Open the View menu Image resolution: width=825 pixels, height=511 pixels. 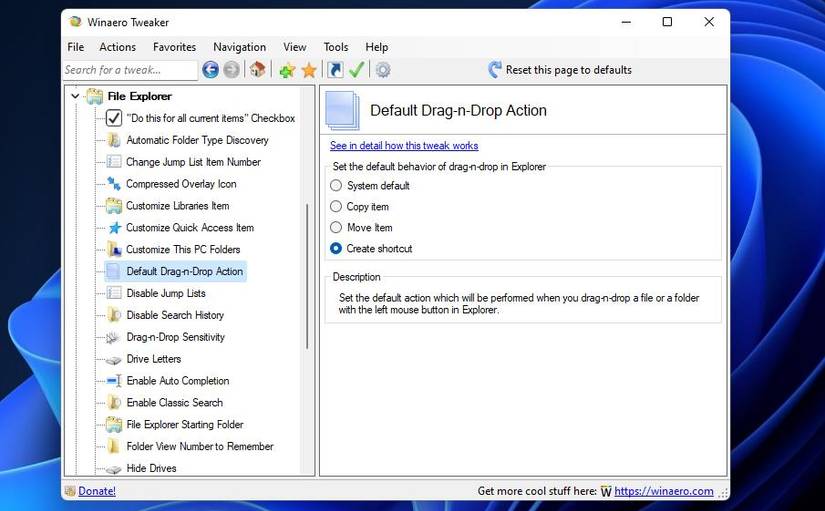click(x=295, y=47)
